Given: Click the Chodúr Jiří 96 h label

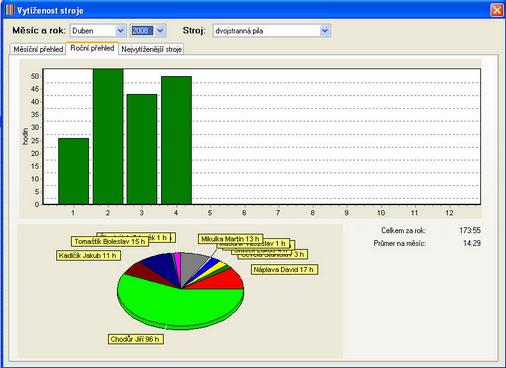Looking at the screenshot, I should tap(136, 339).
